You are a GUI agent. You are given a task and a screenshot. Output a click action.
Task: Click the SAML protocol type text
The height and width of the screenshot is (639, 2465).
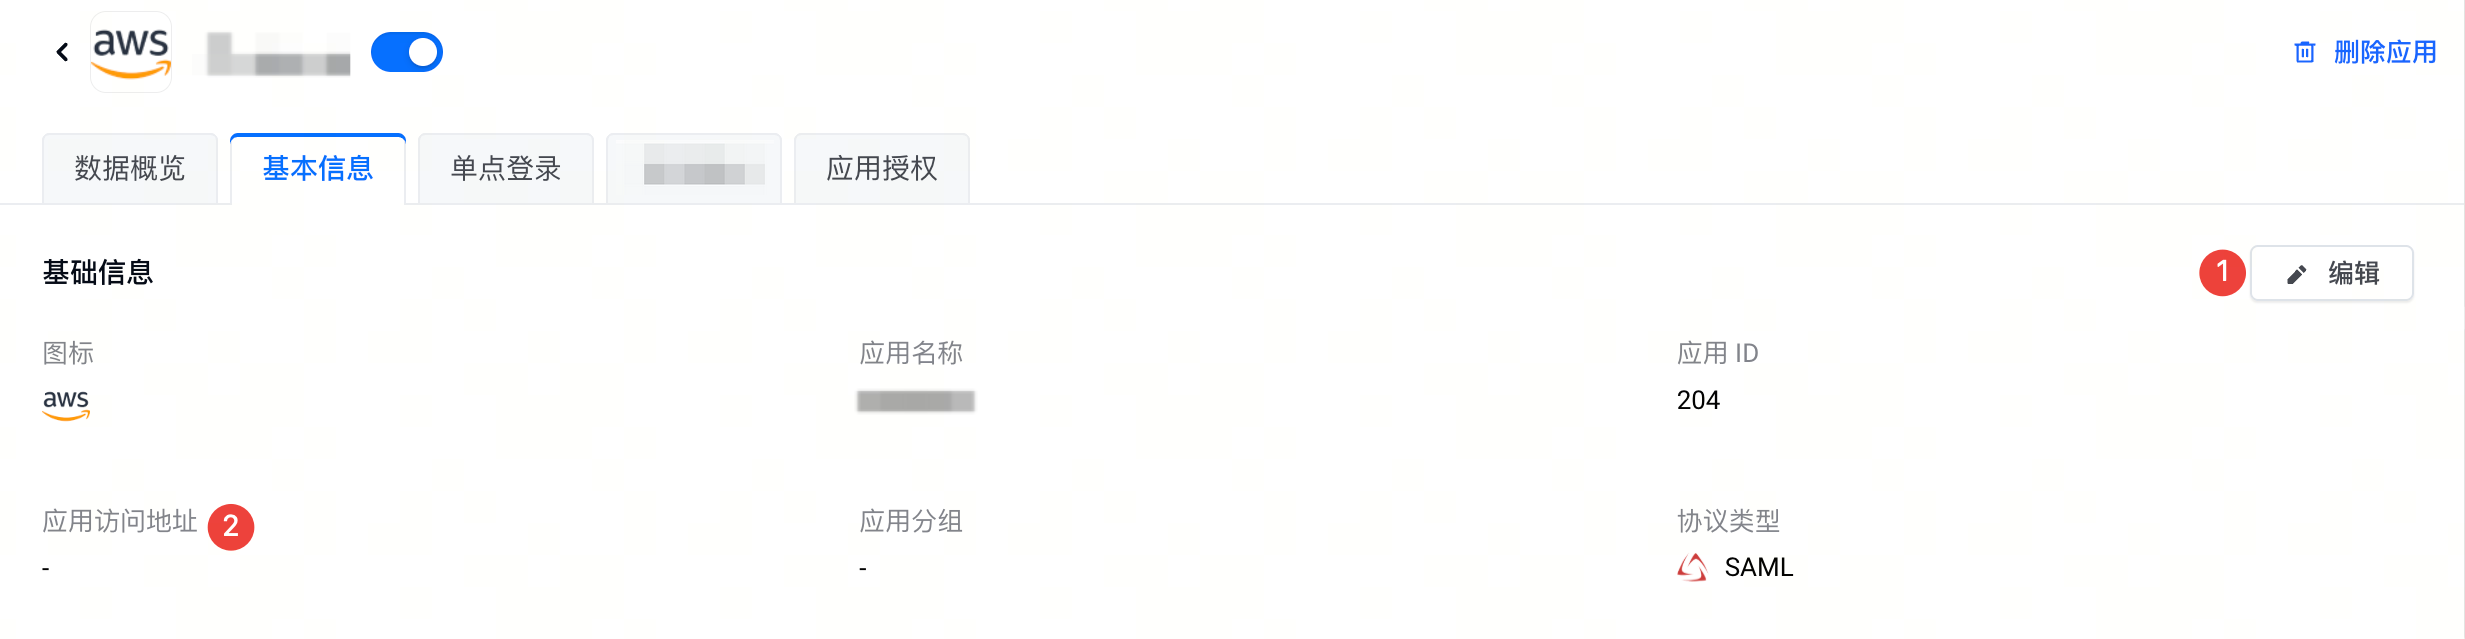click(1759, 568)
